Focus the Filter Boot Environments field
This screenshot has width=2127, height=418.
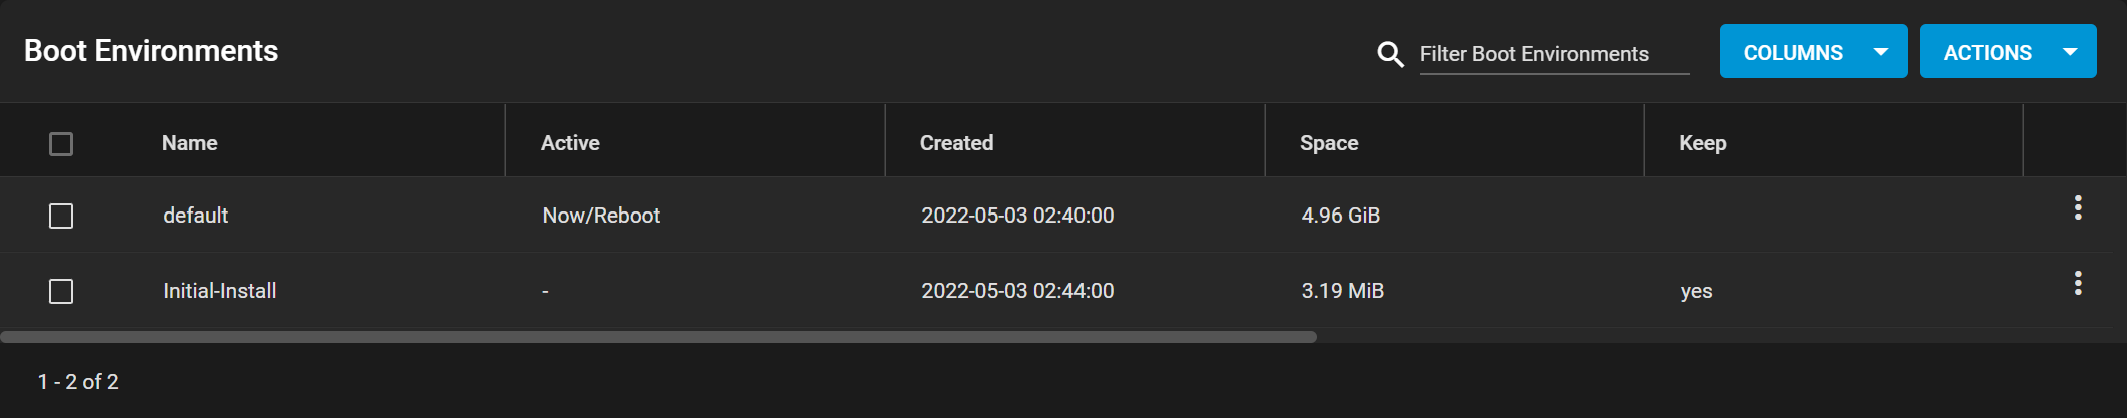click(x=1553, y=54)
